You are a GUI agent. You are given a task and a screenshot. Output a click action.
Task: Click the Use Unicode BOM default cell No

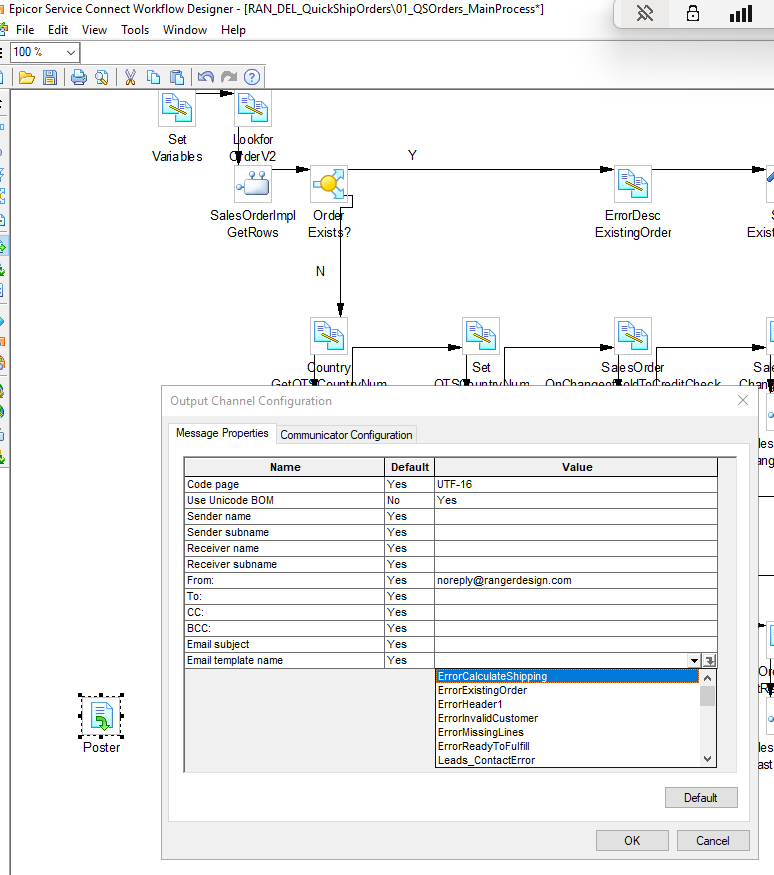pos(410,501)
